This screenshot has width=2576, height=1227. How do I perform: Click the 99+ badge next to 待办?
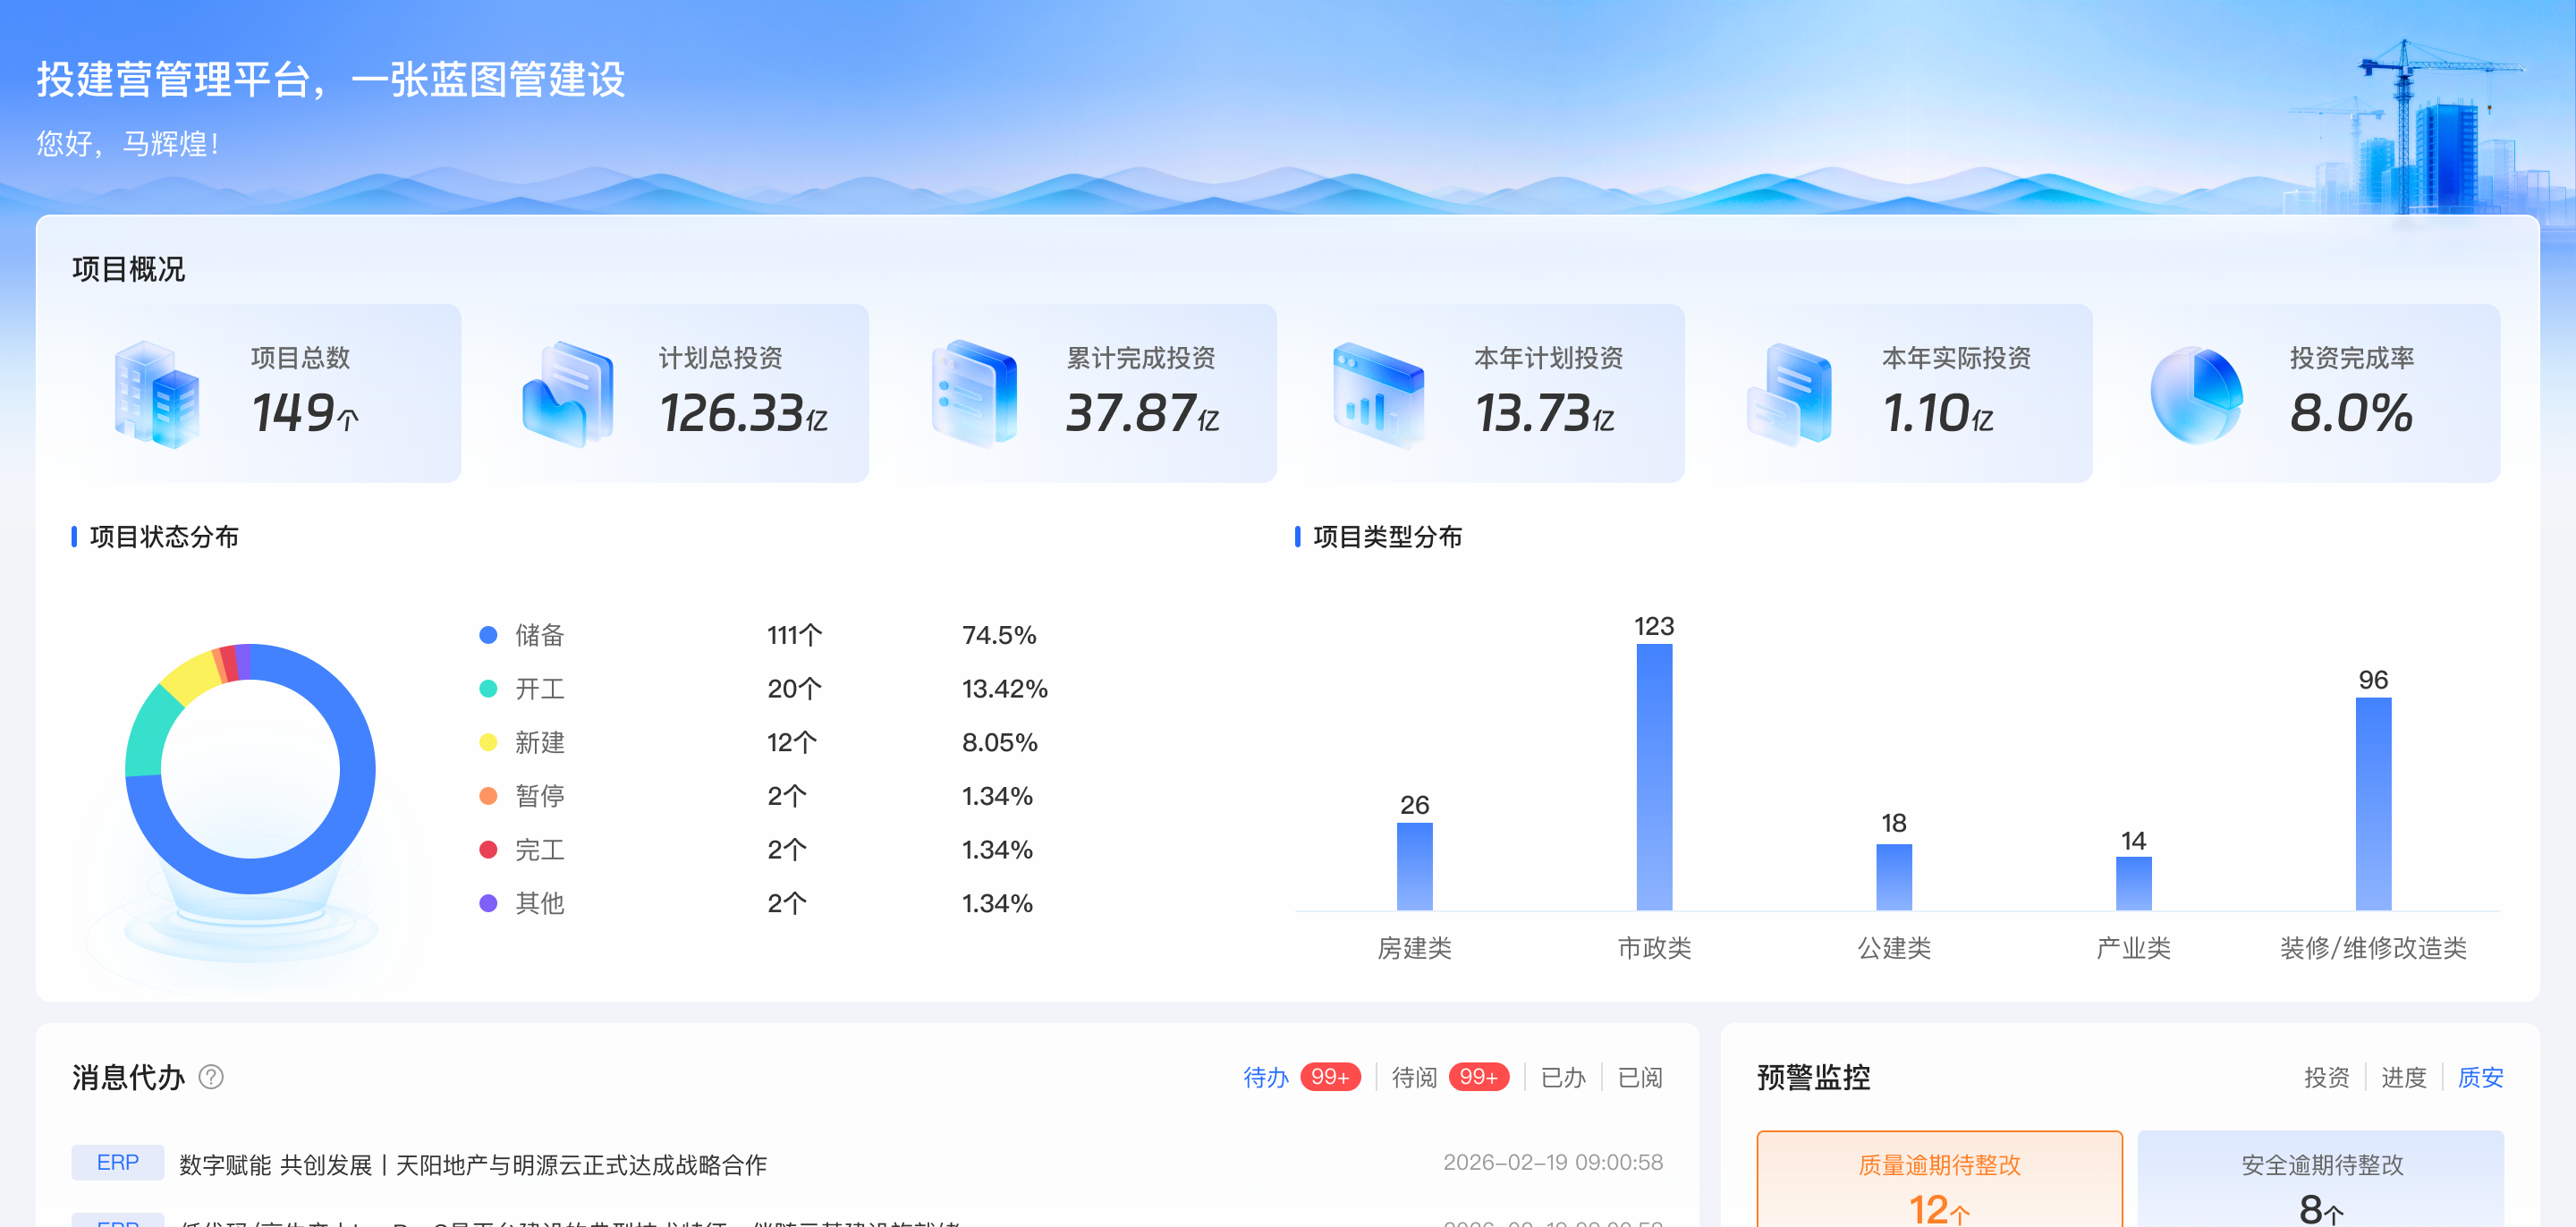(1330, 1077)
